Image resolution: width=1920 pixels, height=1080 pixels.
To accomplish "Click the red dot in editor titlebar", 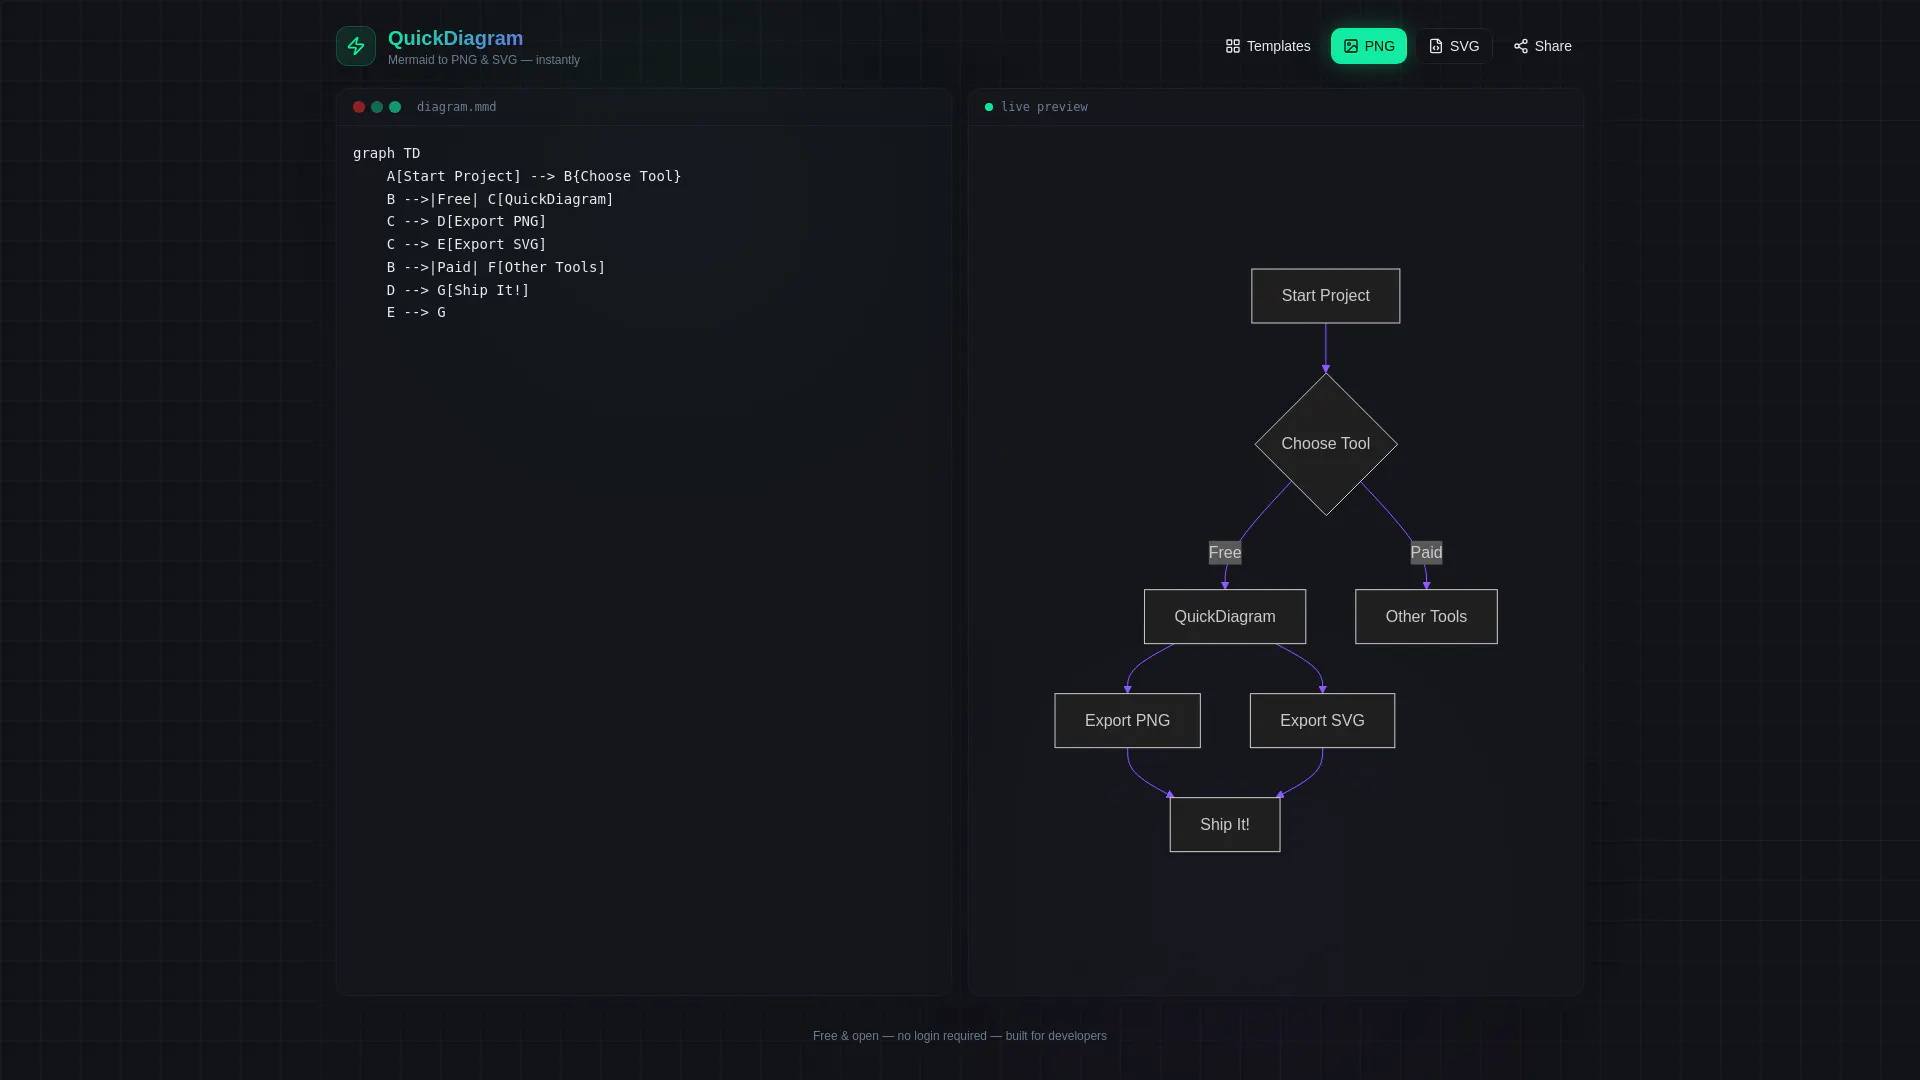I will pyautogui.click(x=359, y=107).
